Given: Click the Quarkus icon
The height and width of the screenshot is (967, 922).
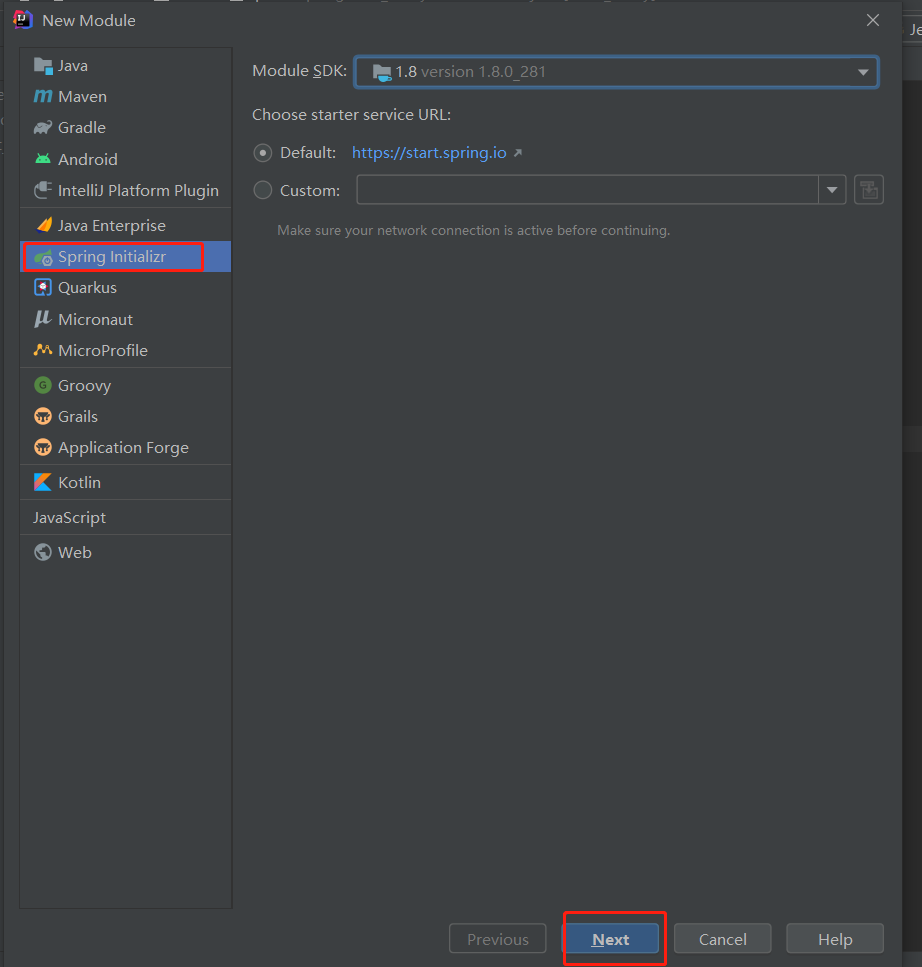Looking at the screenshot, I should tap(43, 287).
